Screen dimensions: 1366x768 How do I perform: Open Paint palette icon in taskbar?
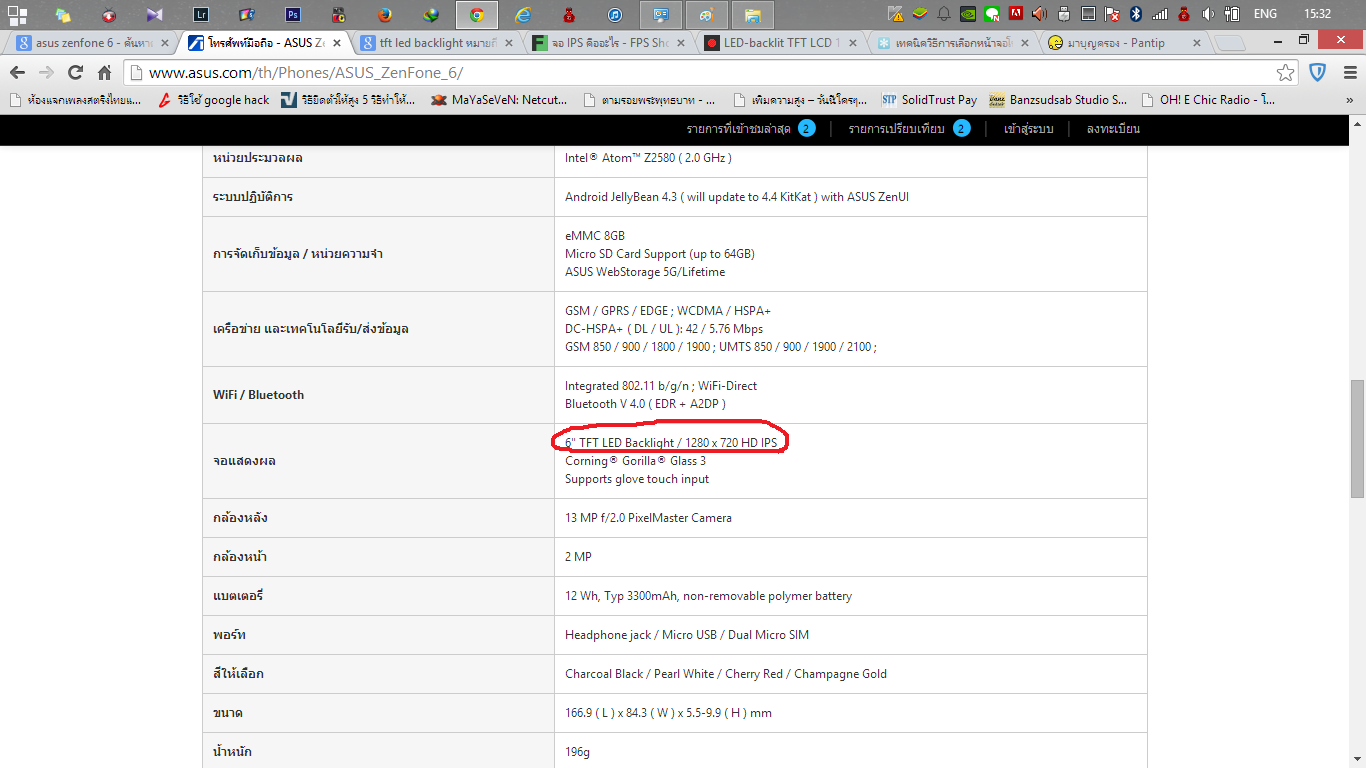[707, 14]
